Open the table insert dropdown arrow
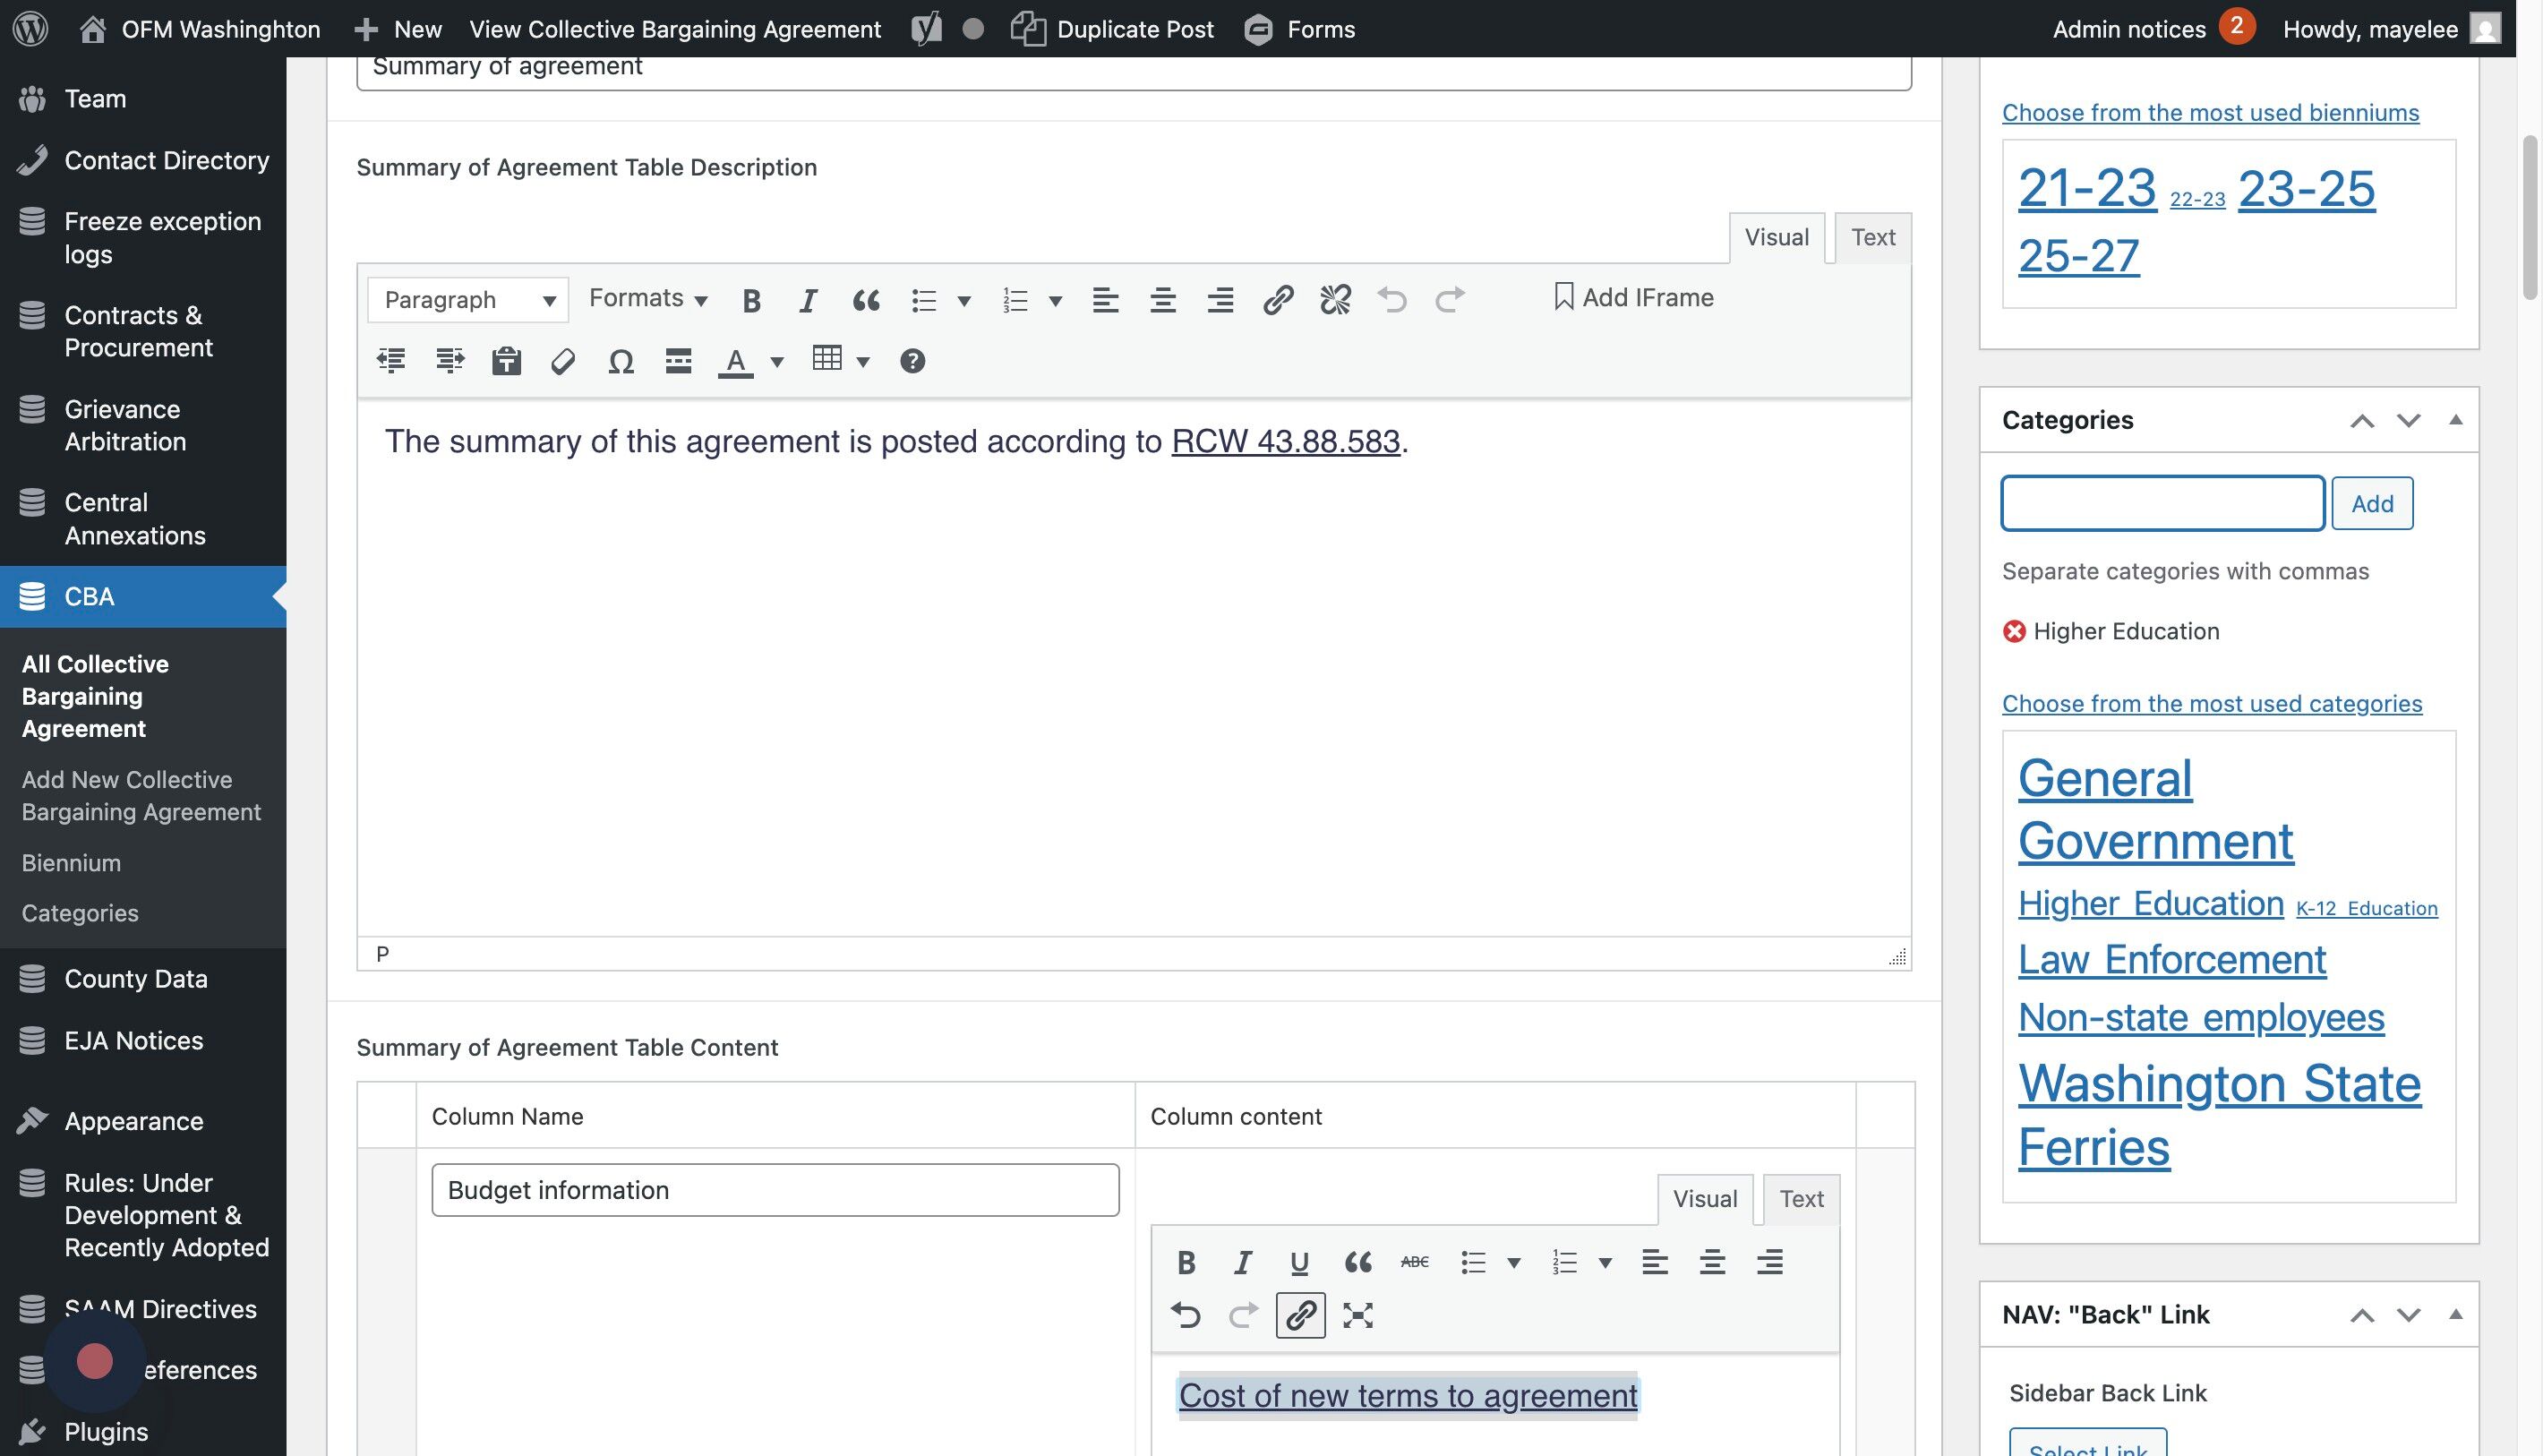This screenshot has width=2543, height=1456. [x=863, y=361]
